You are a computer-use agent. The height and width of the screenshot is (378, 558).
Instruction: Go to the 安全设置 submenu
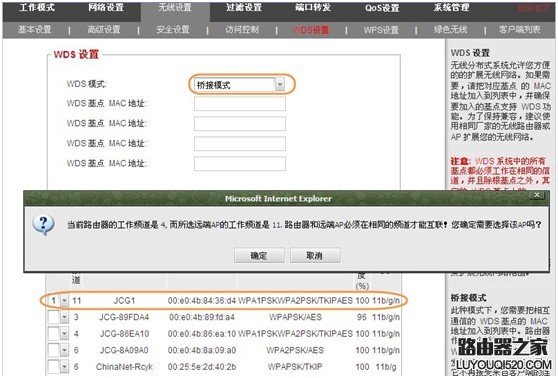[x=173, y=30]
